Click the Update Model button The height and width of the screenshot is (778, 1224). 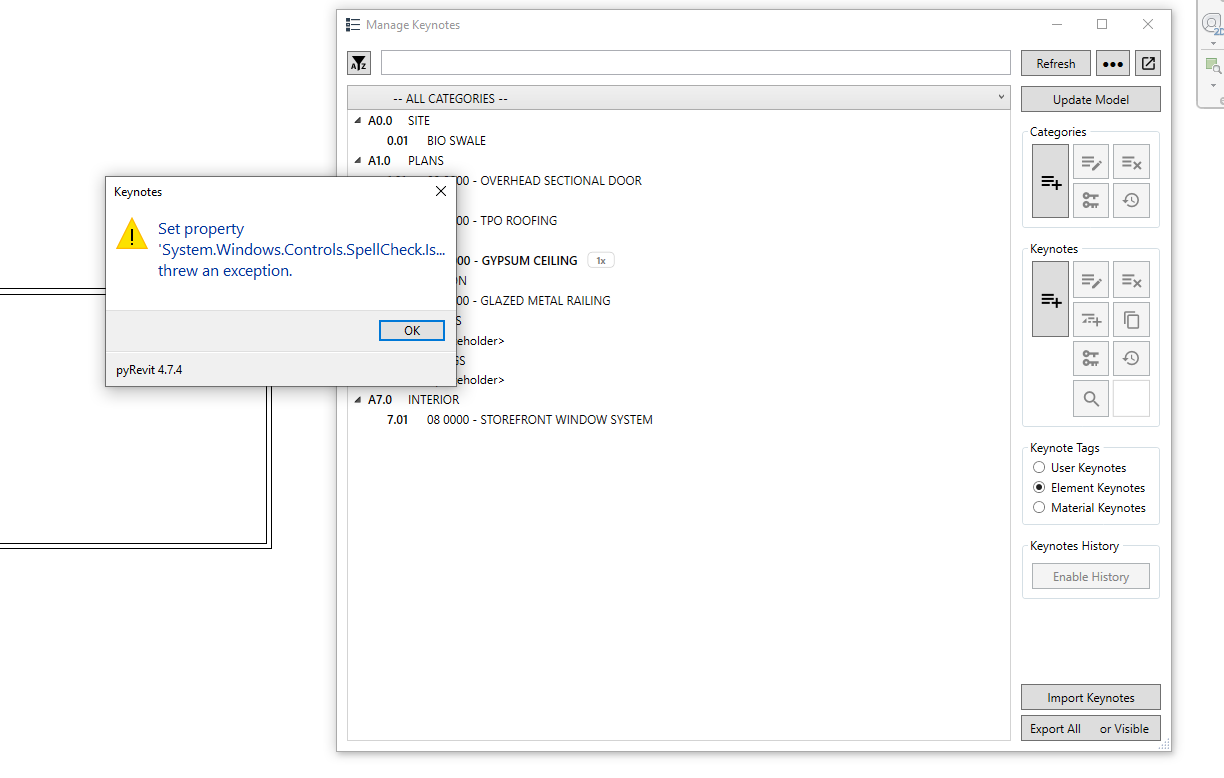pyautogui.click(x=1090, y=99)
